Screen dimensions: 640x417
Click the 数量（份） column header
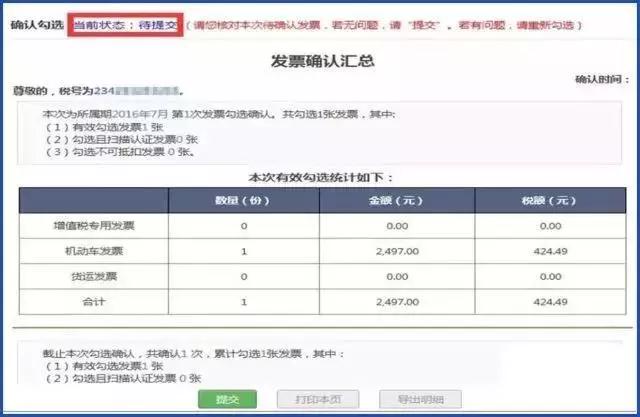[x=242, y=200]
